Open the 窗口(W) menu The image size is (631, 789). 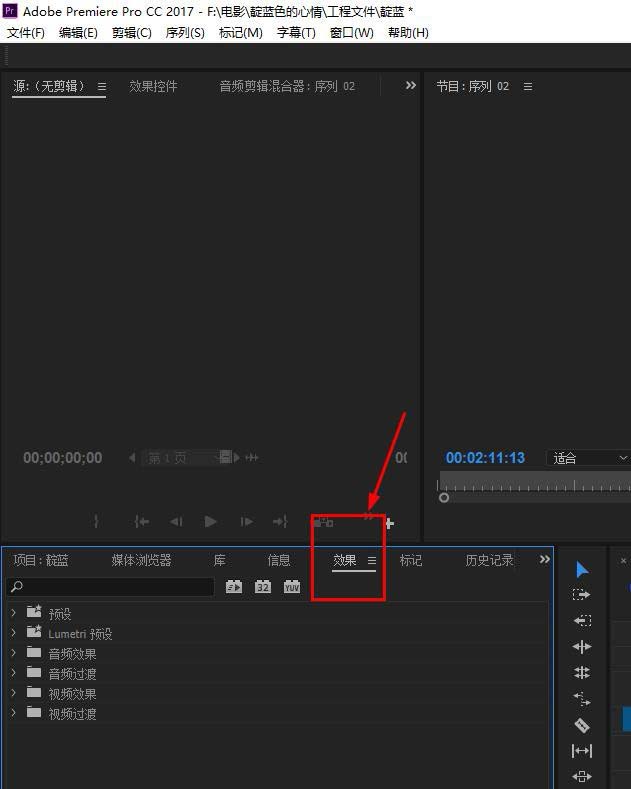click(x=351, y=33)
